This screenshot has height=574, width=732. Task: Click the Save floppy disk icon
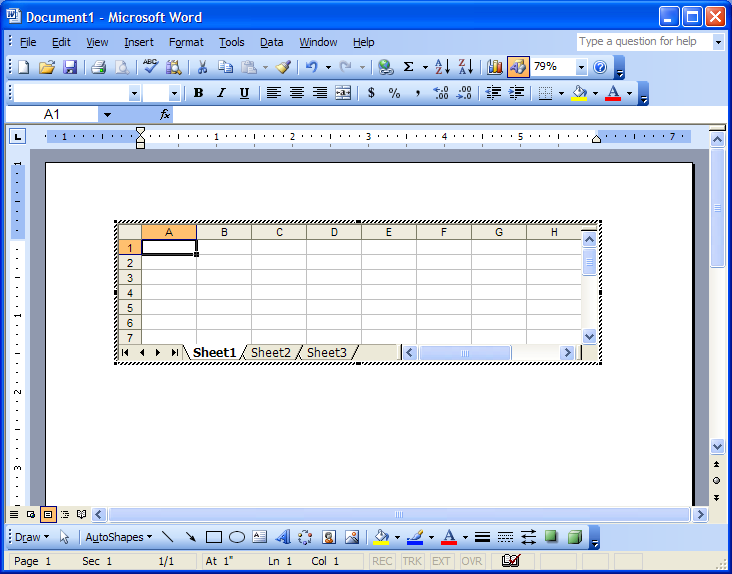click(70, 67)
